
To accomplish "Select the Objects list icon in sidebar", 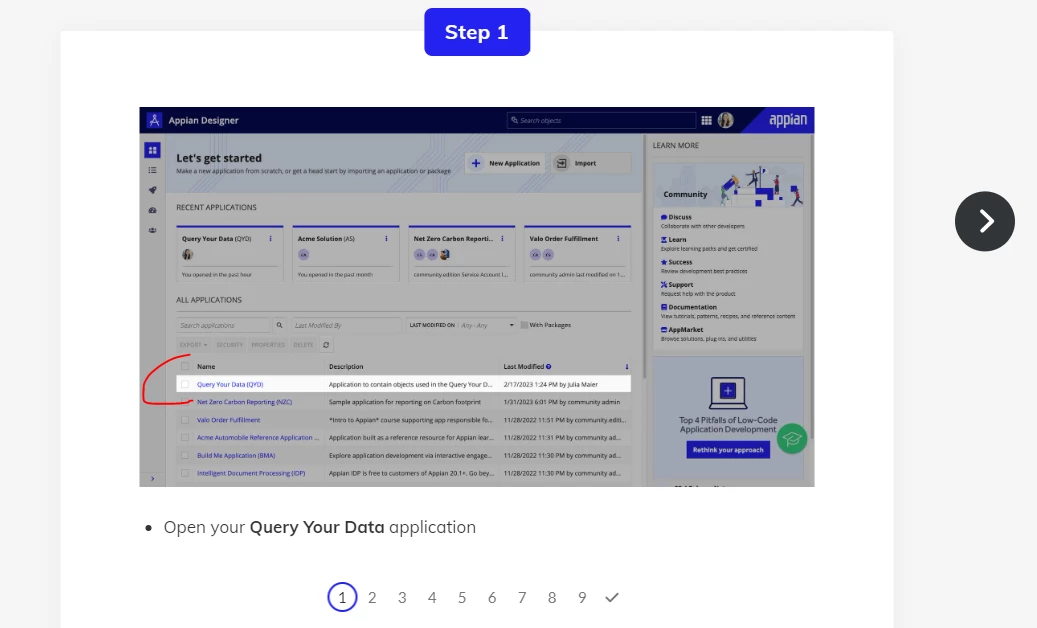I will pos(152,171).
